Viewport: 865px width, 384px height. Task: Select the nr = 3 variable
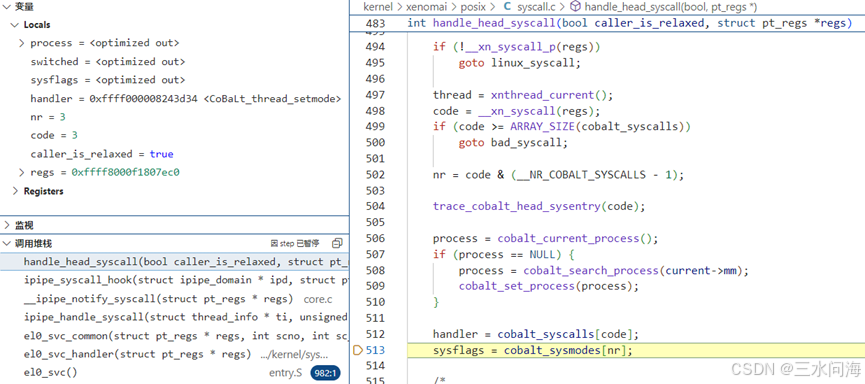(174, 117)
